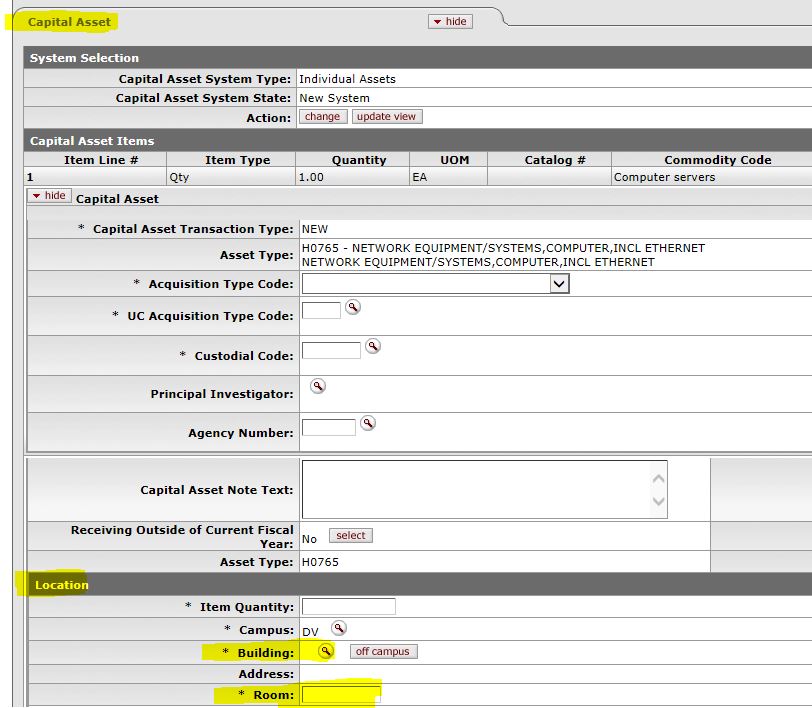Click the Campus lookup magnifier

coord(339,628)
